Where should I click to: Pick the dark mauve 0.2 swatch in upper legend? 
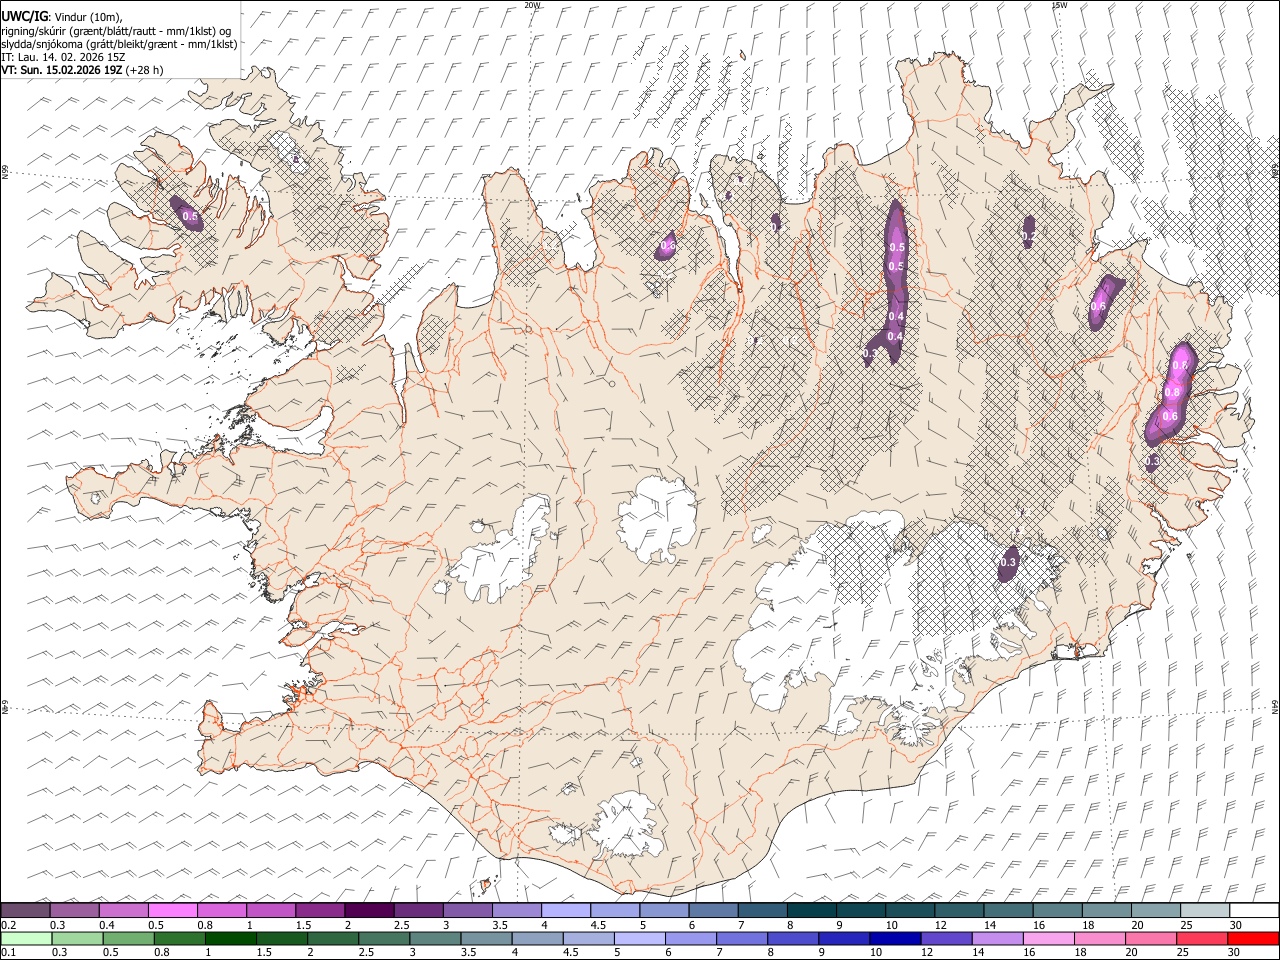[26, 910]
